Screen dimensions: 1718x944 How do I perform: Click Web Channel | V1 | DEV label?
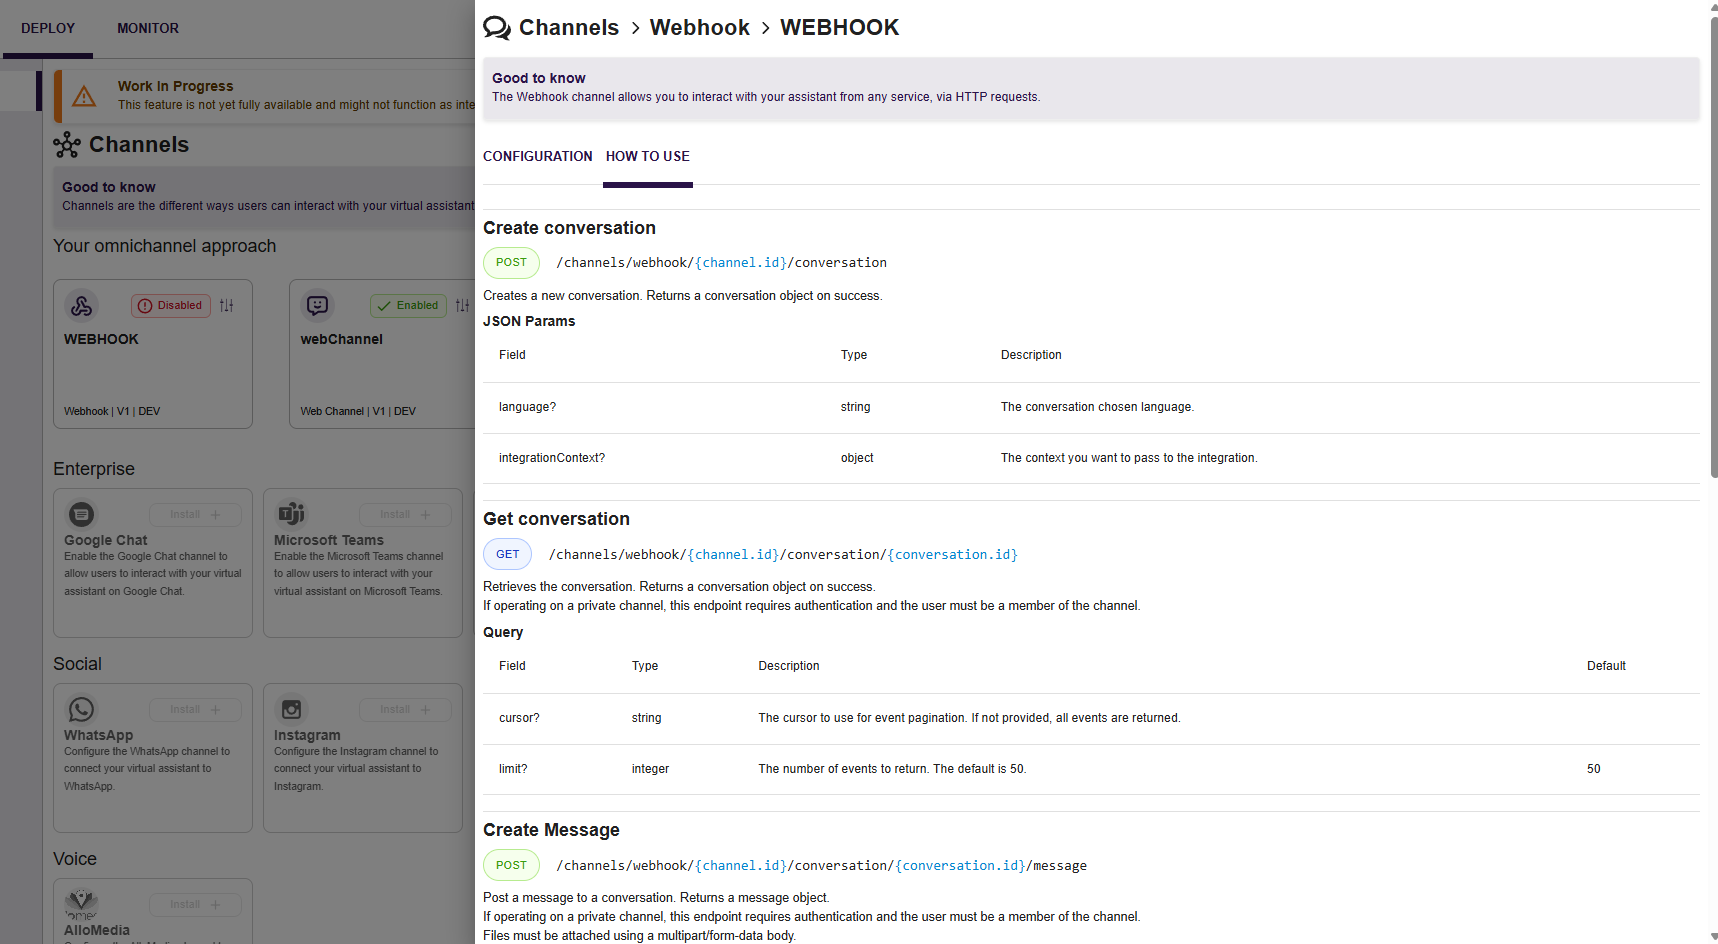pos(358,412)
